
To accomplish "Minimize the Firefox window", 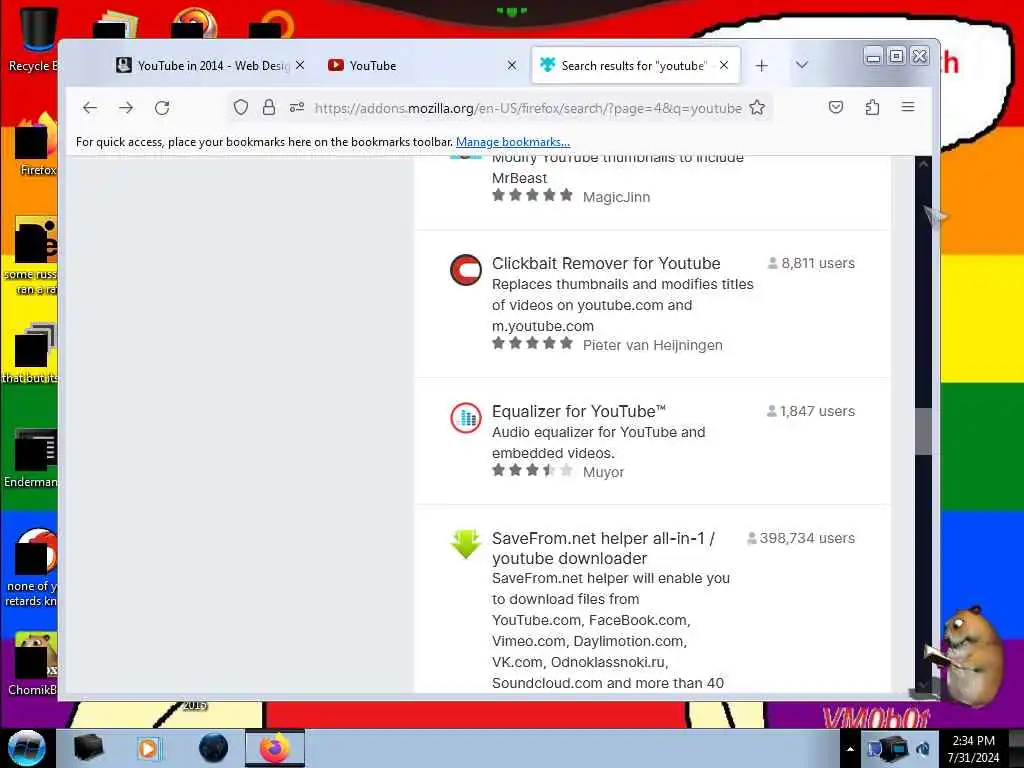I will [x=873, y=57].
